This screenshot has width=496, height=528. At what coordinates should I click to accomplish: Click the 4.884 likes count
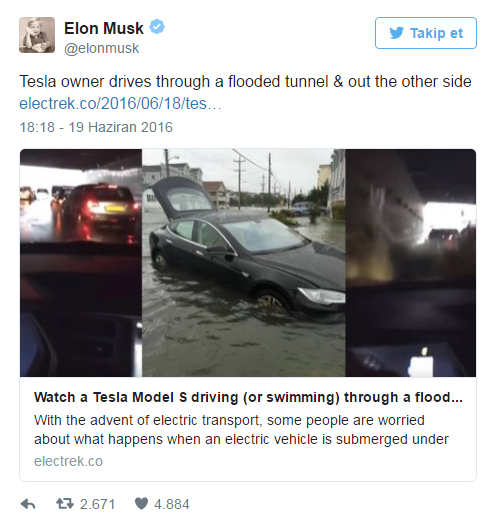[x=172, y=504]
